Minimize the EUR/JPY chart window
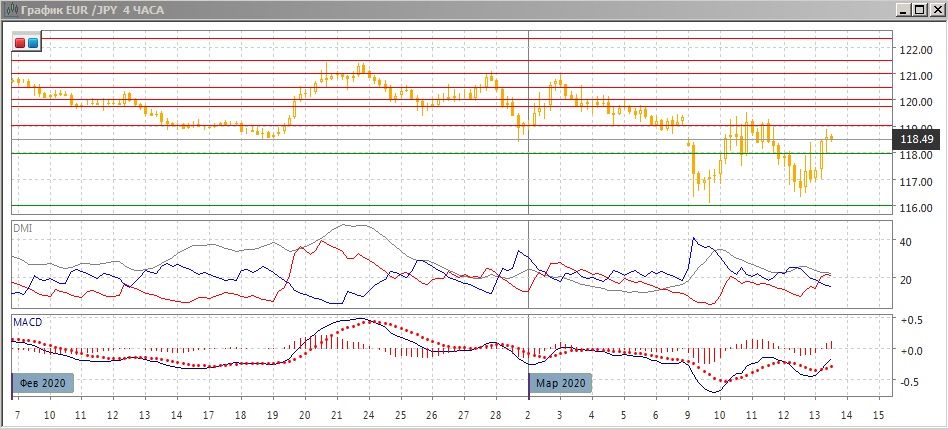Image resolution: width=948 pixels, height=430 pixels. (x=903, y=10)
